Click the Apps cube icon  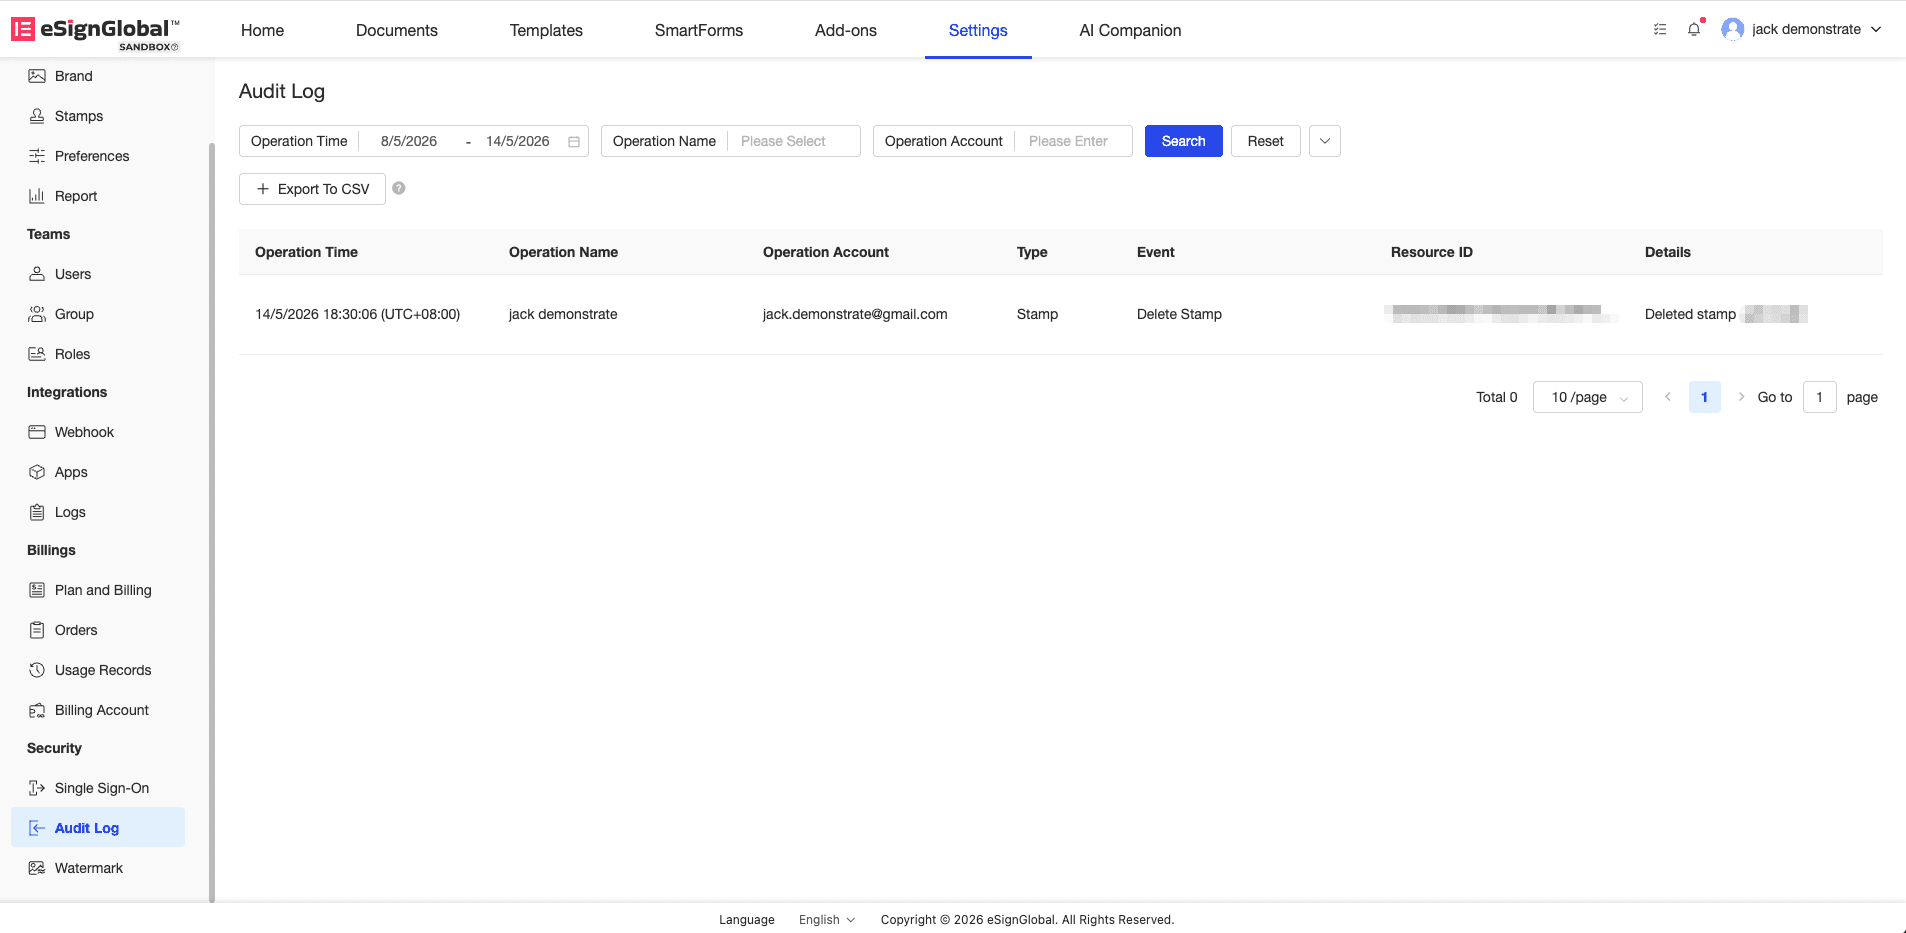(37, 472)
